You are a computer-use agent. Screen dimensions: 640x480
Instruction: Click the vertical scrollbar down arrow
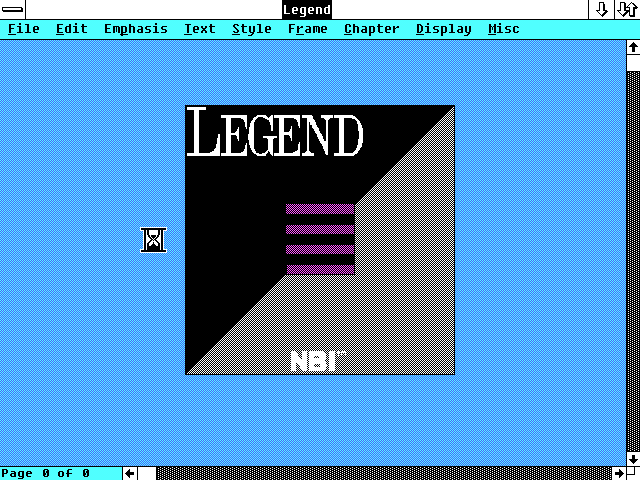point(633,459)
